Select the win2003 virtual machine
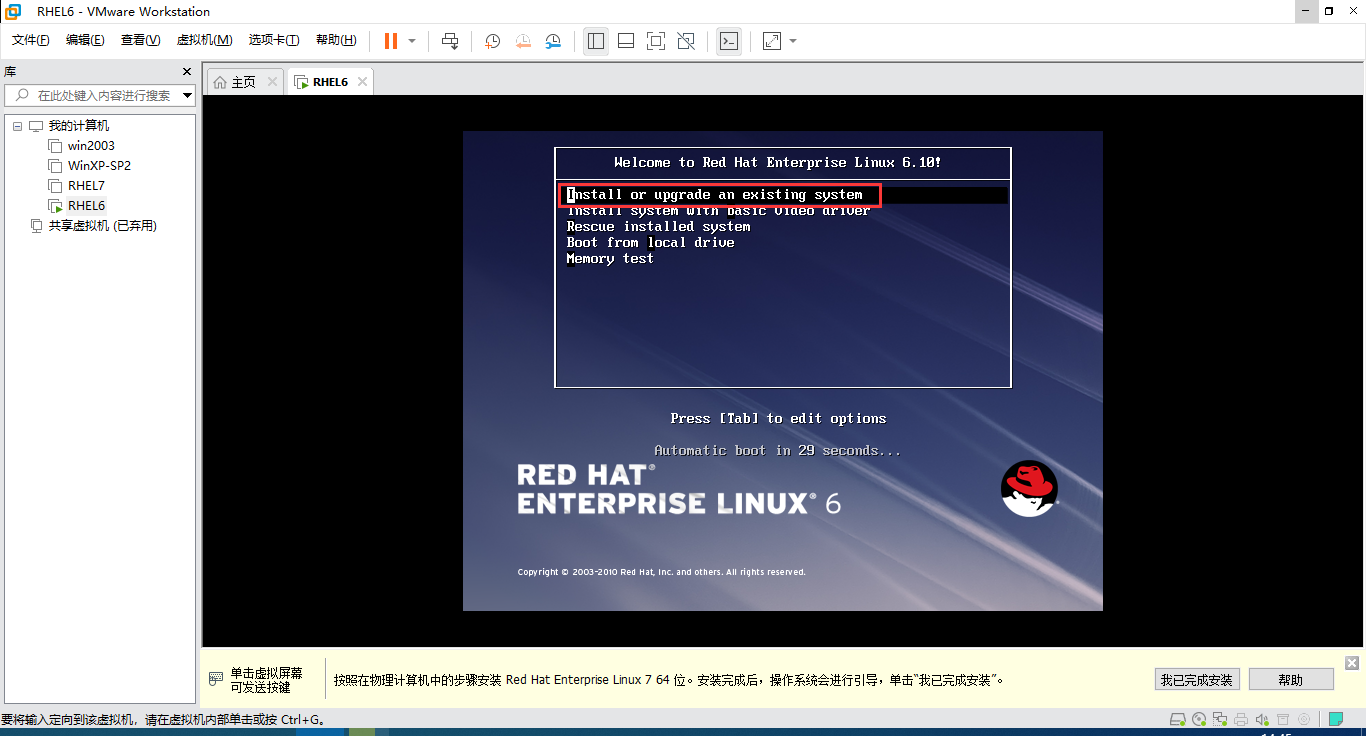 (91, 146)
